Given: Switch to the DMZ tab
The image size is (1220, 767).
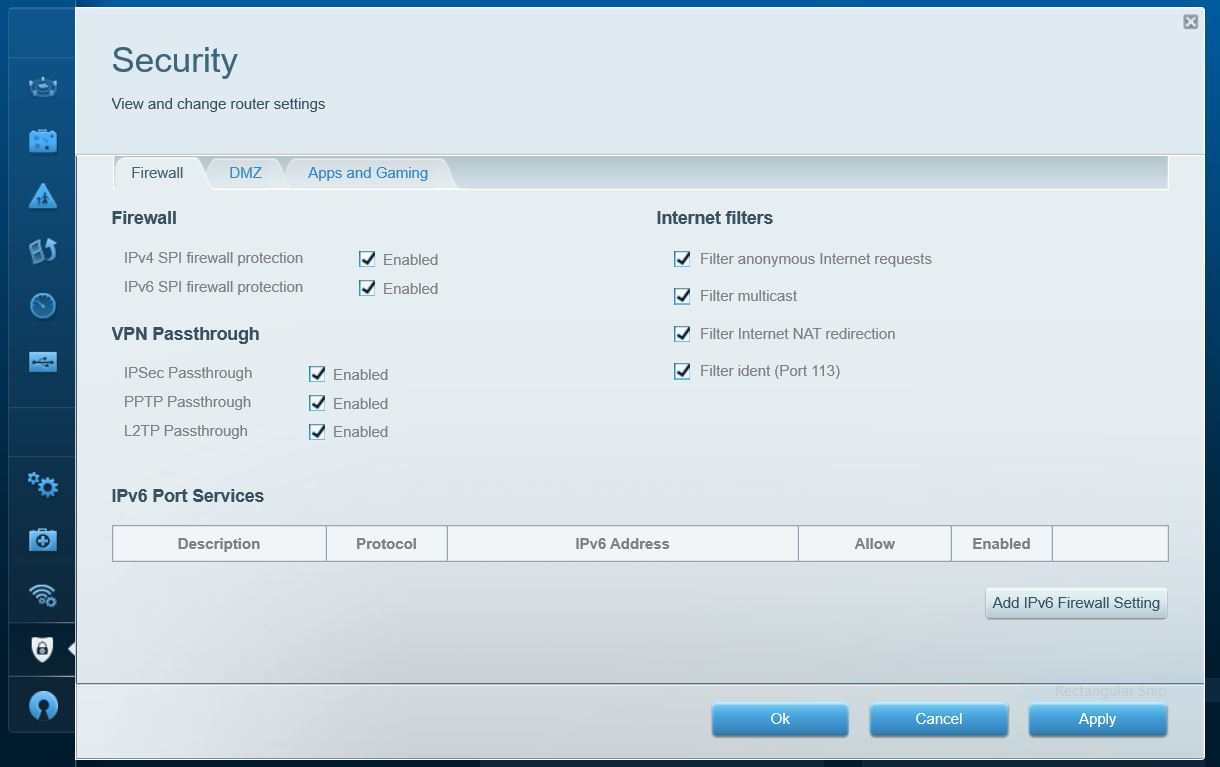Looking at the screenshot, I should pyautogui.click(x=245, y=173).
